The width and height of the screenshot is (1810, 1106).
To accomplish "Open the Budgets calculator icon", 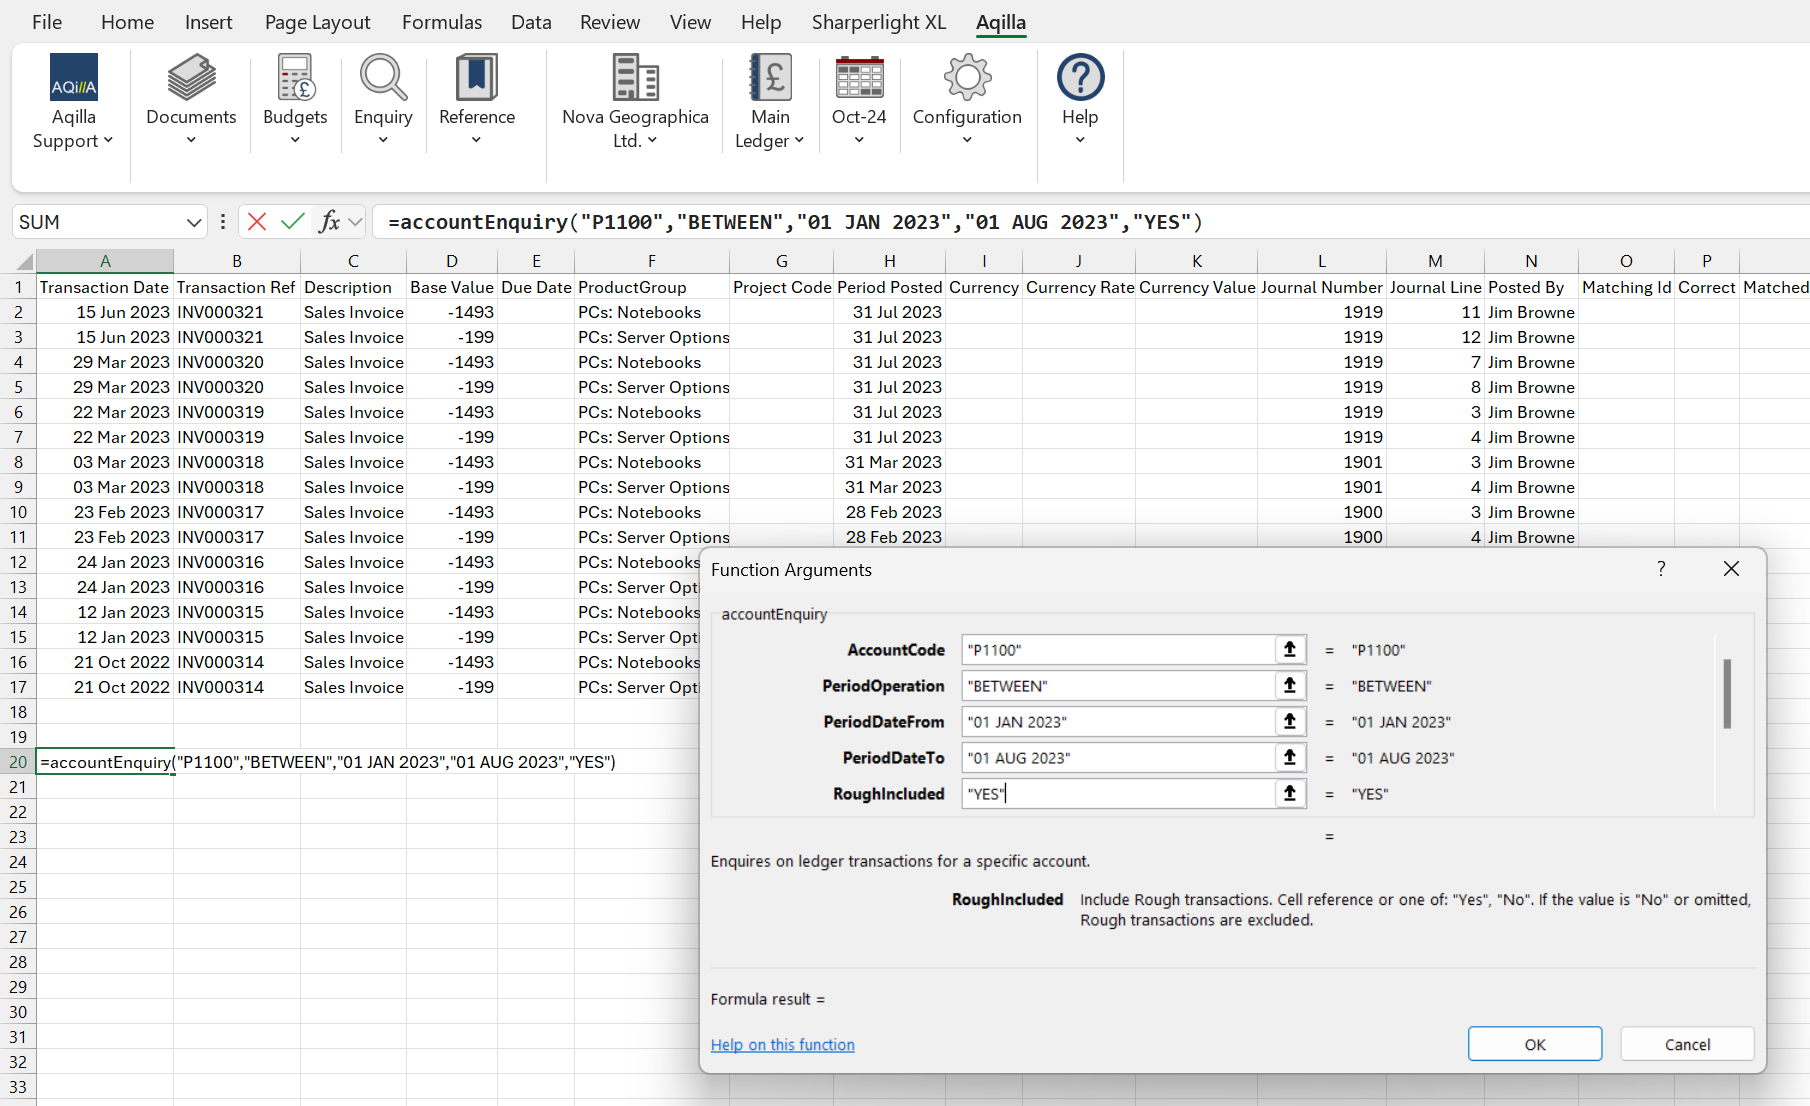I will click(295, 78).
